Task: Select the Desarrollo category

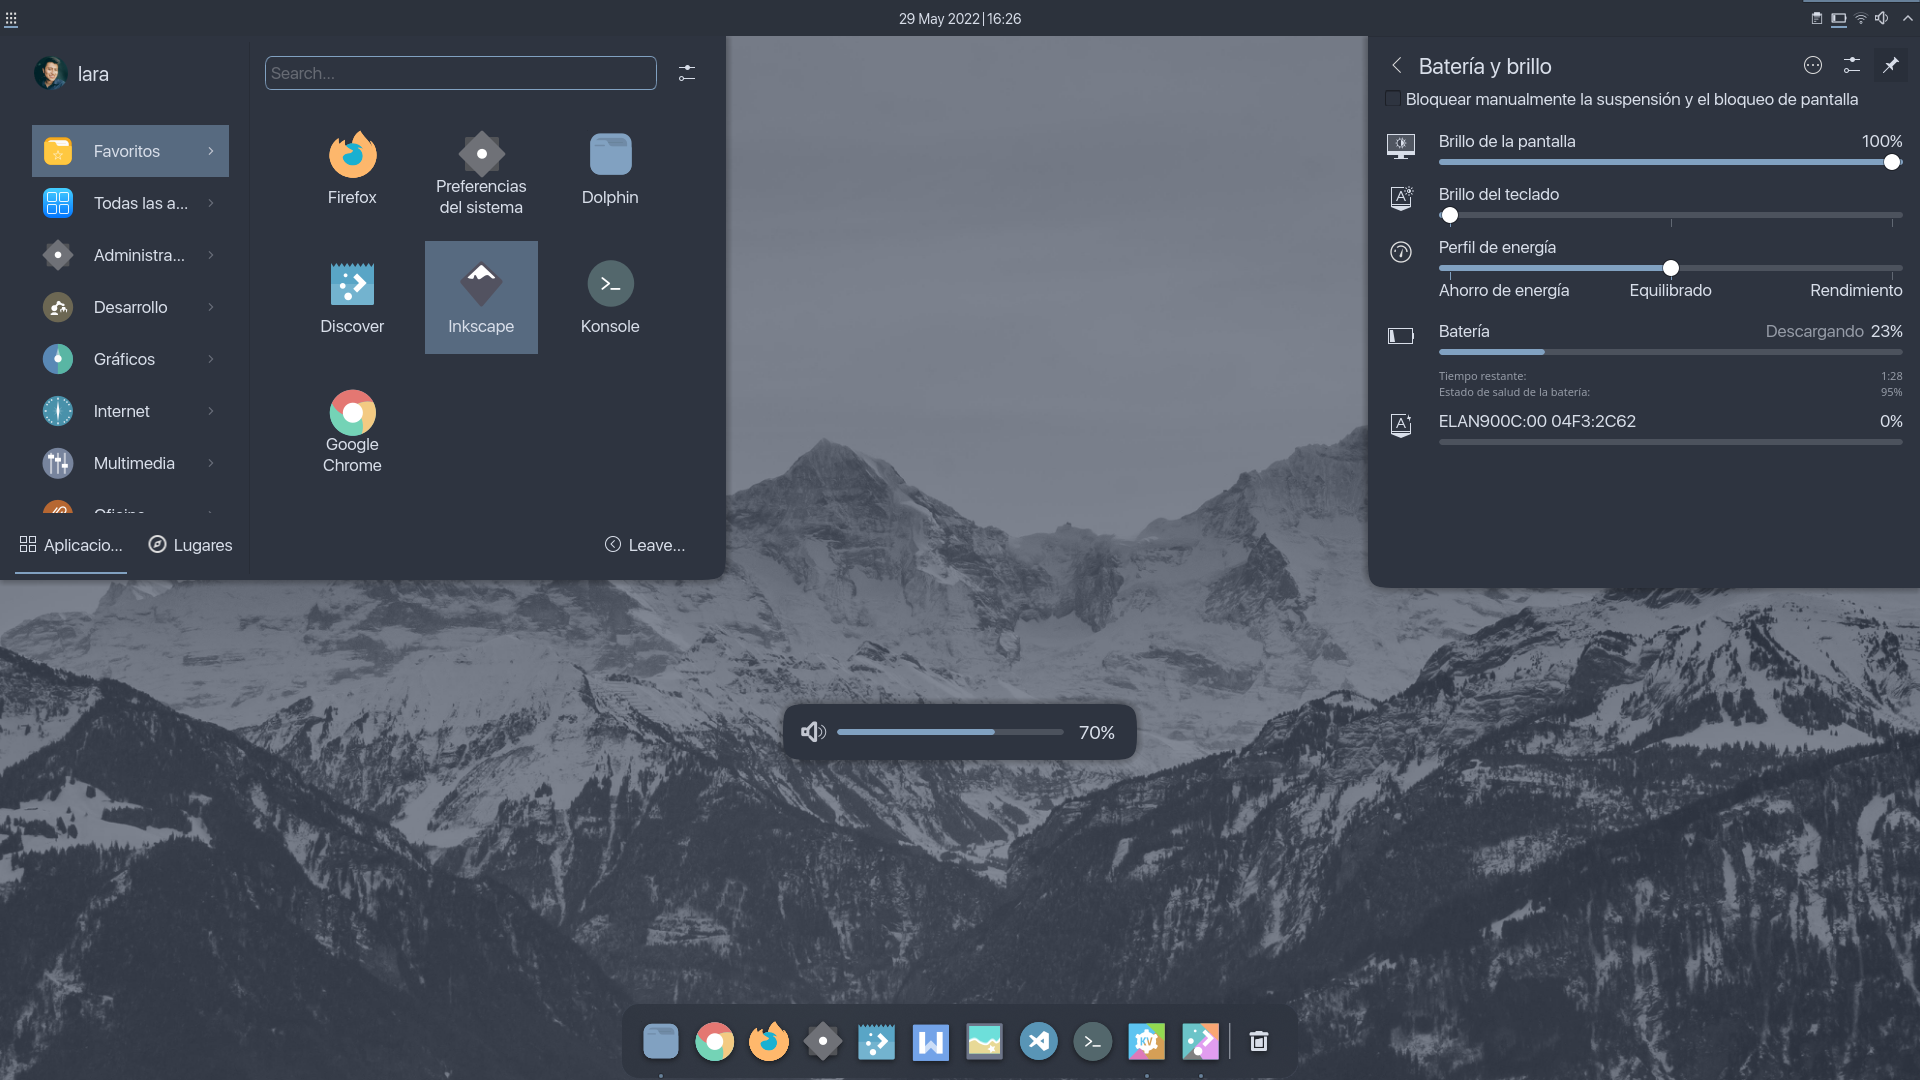Action: click(x=130, y=307)
